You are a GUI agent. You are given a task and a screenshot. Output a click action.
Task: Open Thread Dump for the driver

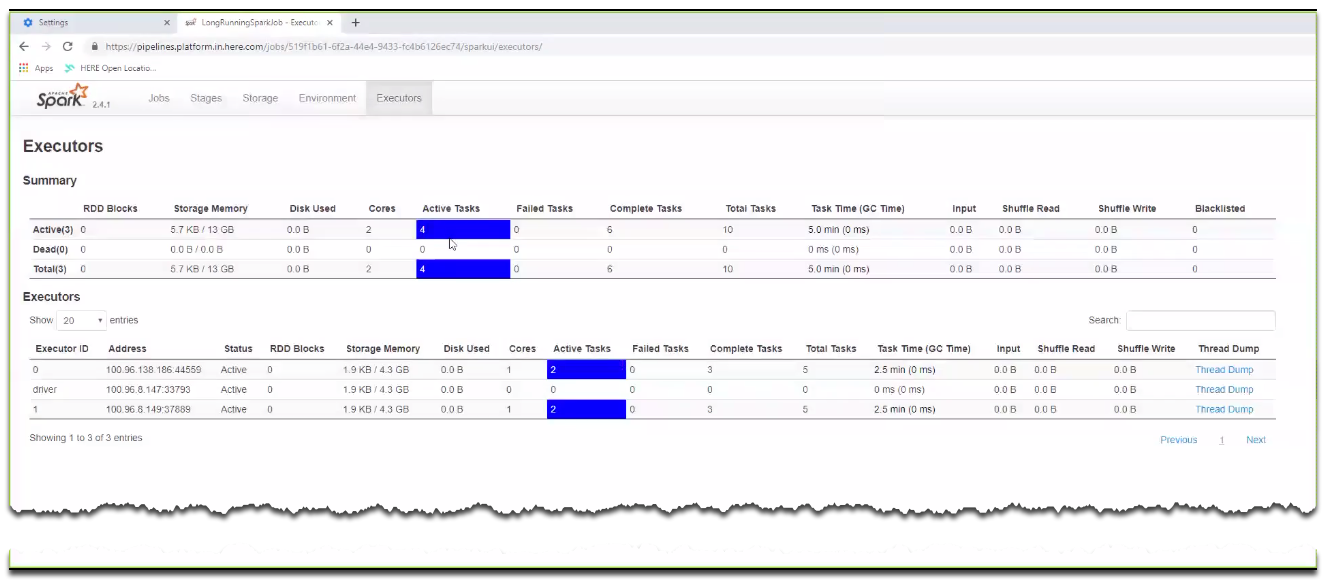[1223, 389]
